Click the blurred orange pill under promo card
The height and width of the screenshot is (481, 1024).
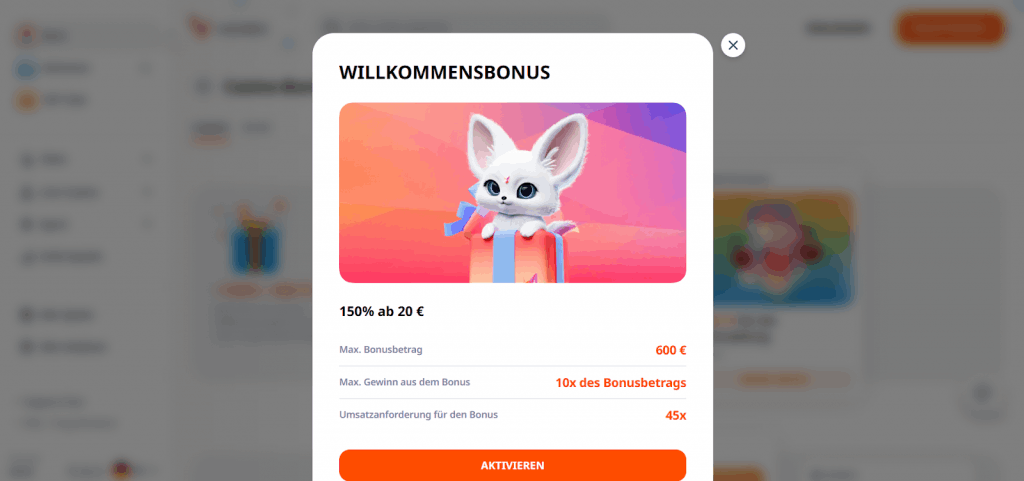[x=774, y=379]
